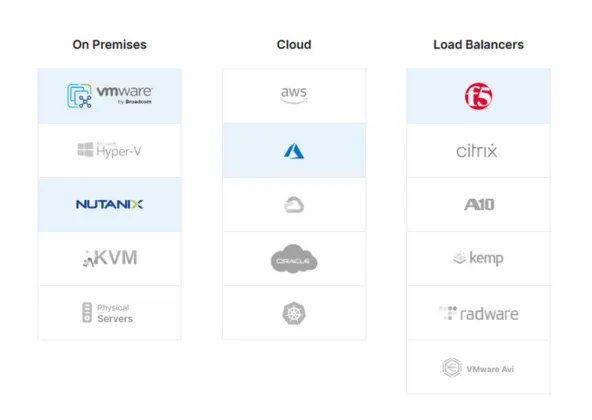
Task: Open the KVM logo tile
Action: pos(109,258)
